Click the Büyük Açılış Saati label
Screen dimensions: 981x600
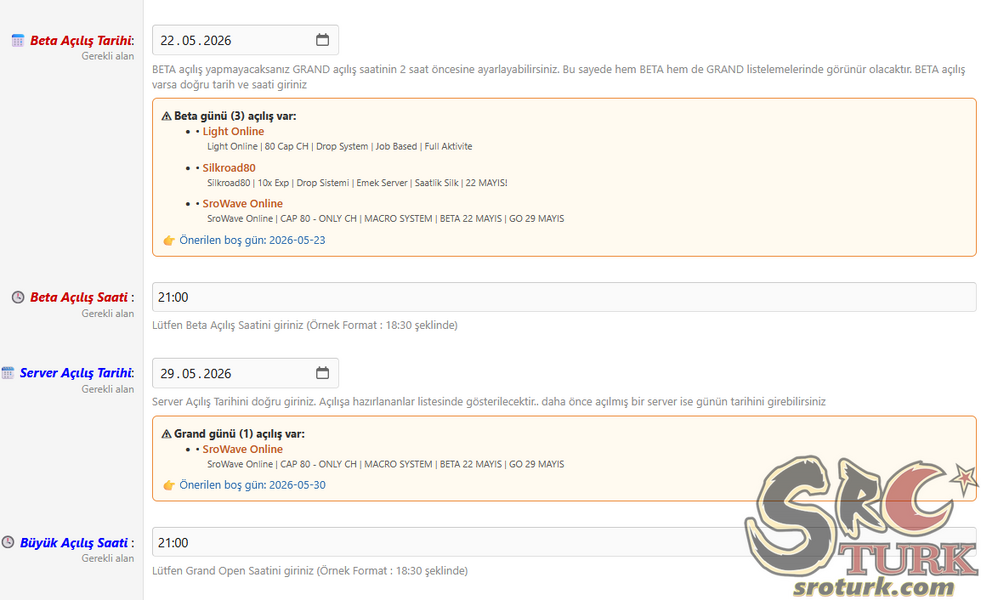pos(74,542)
